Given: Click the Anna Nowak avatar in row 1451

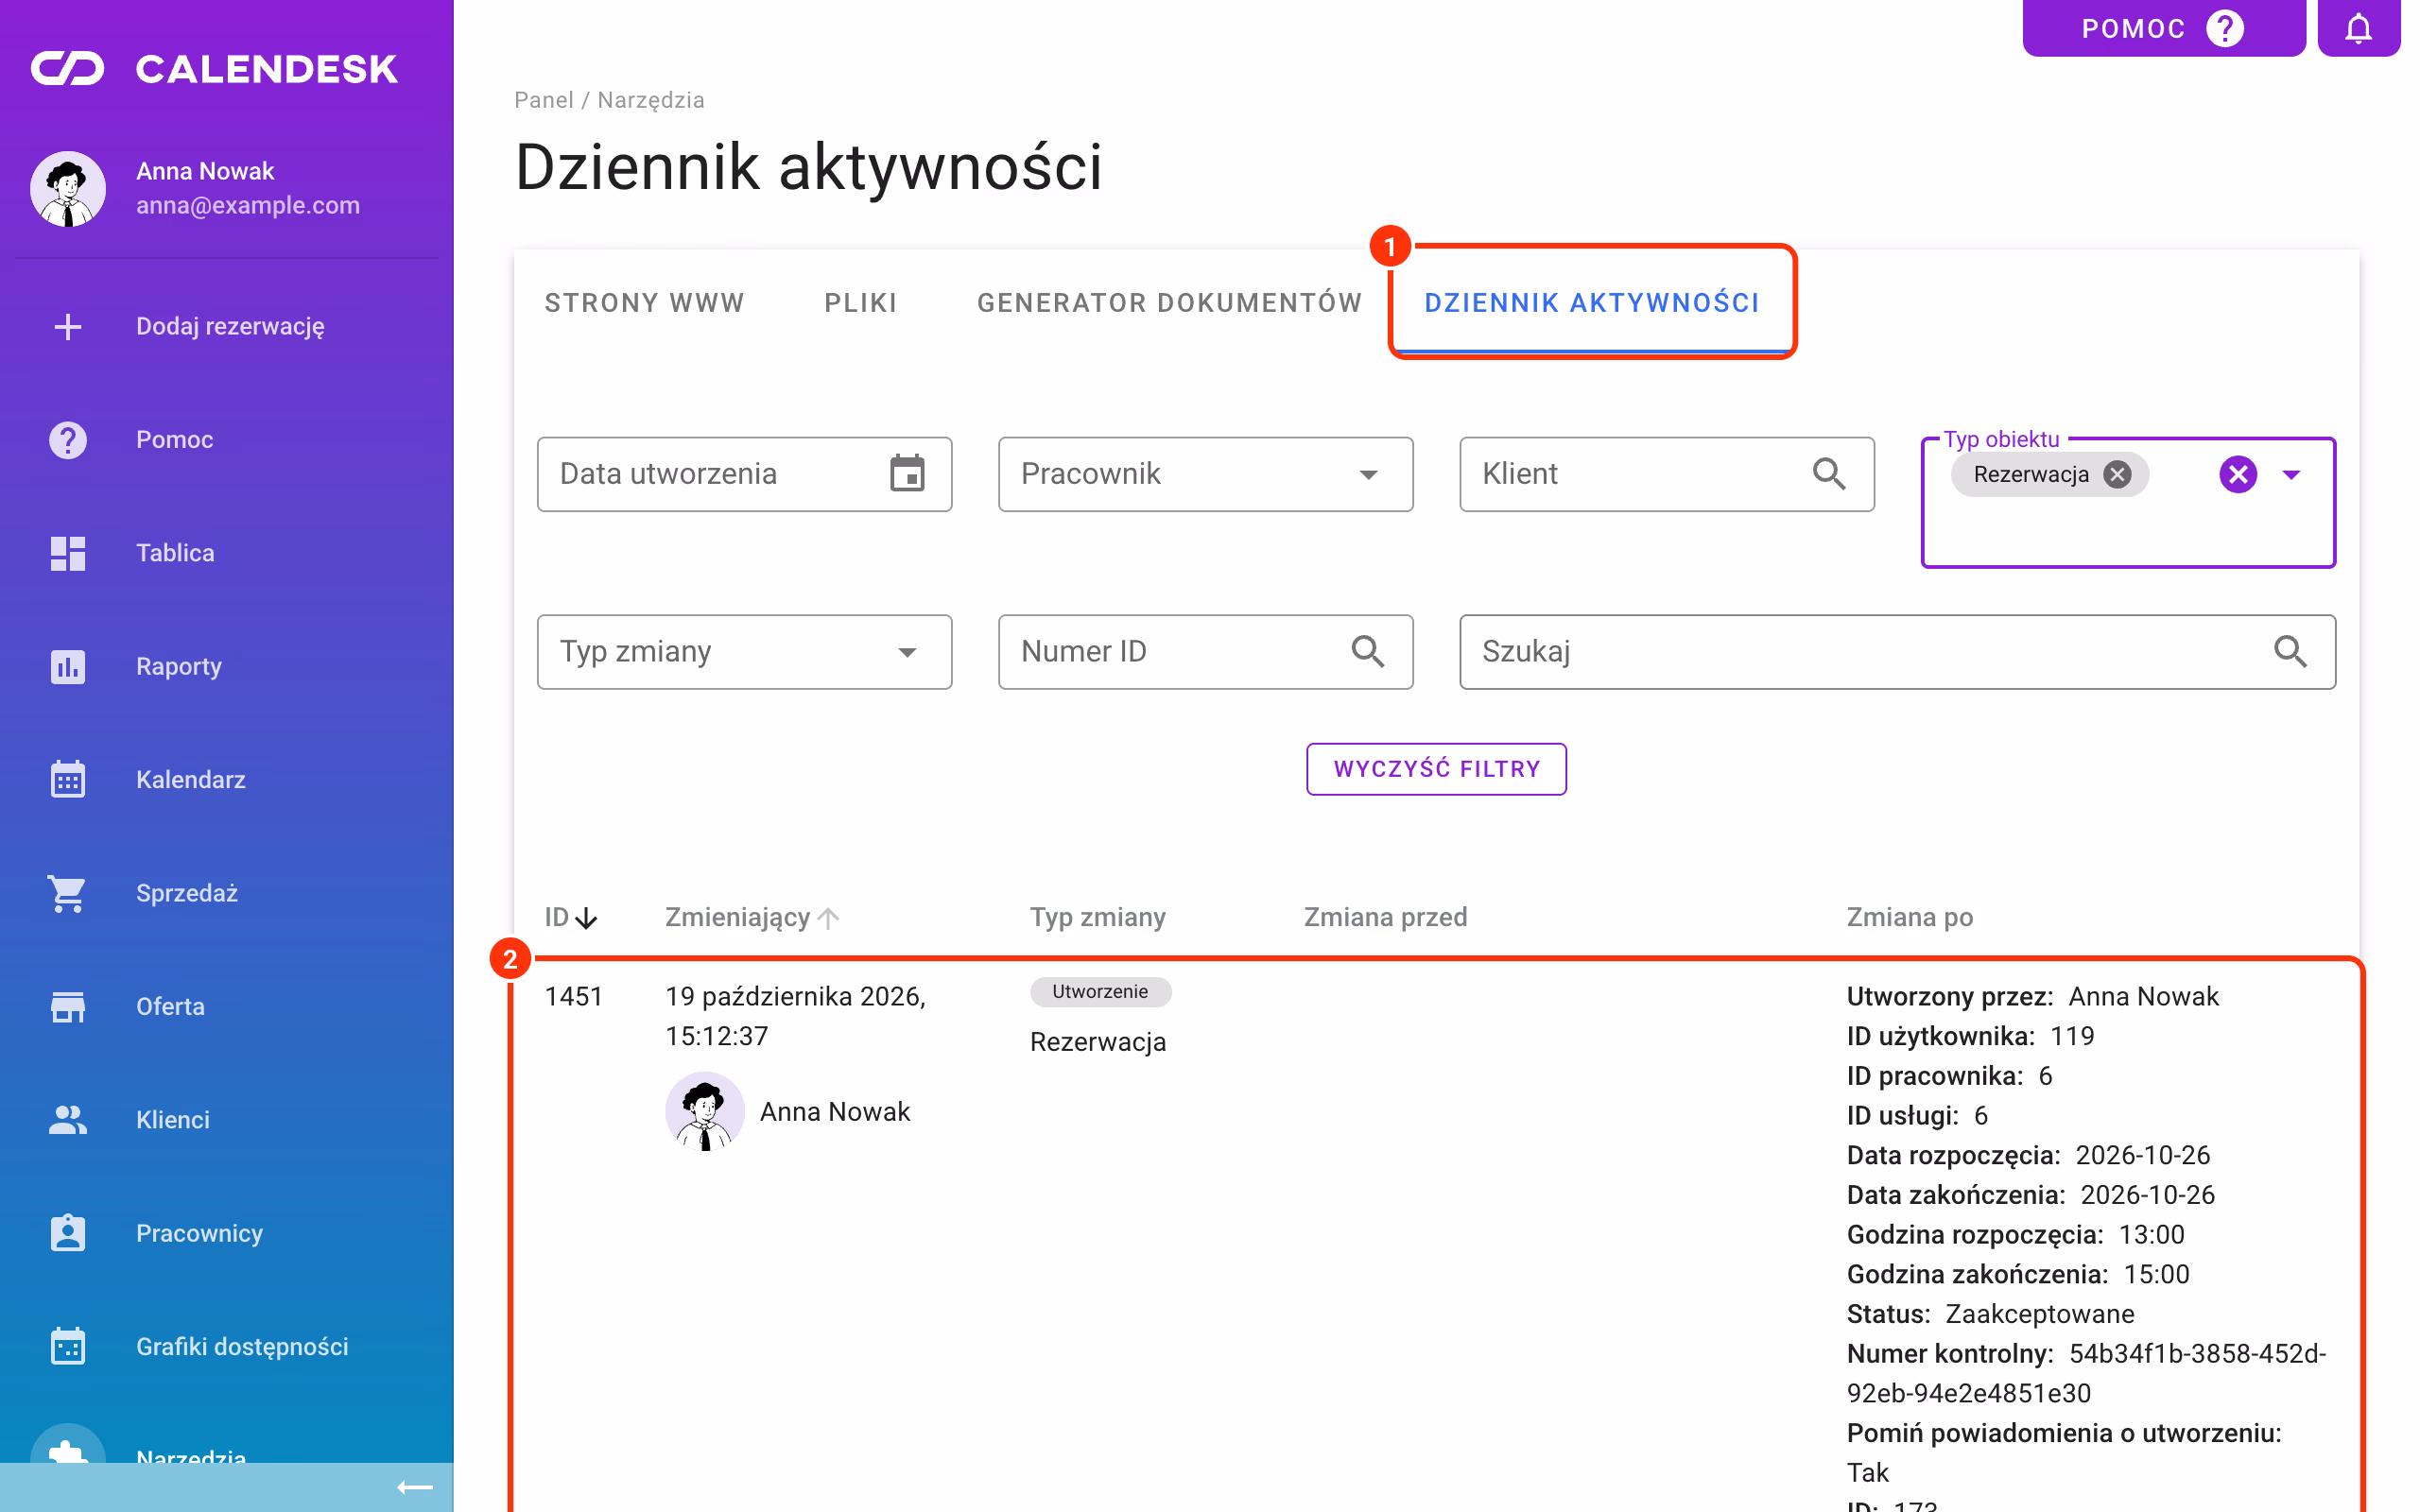Looking at the screenshot, I should click(705, 1112).
